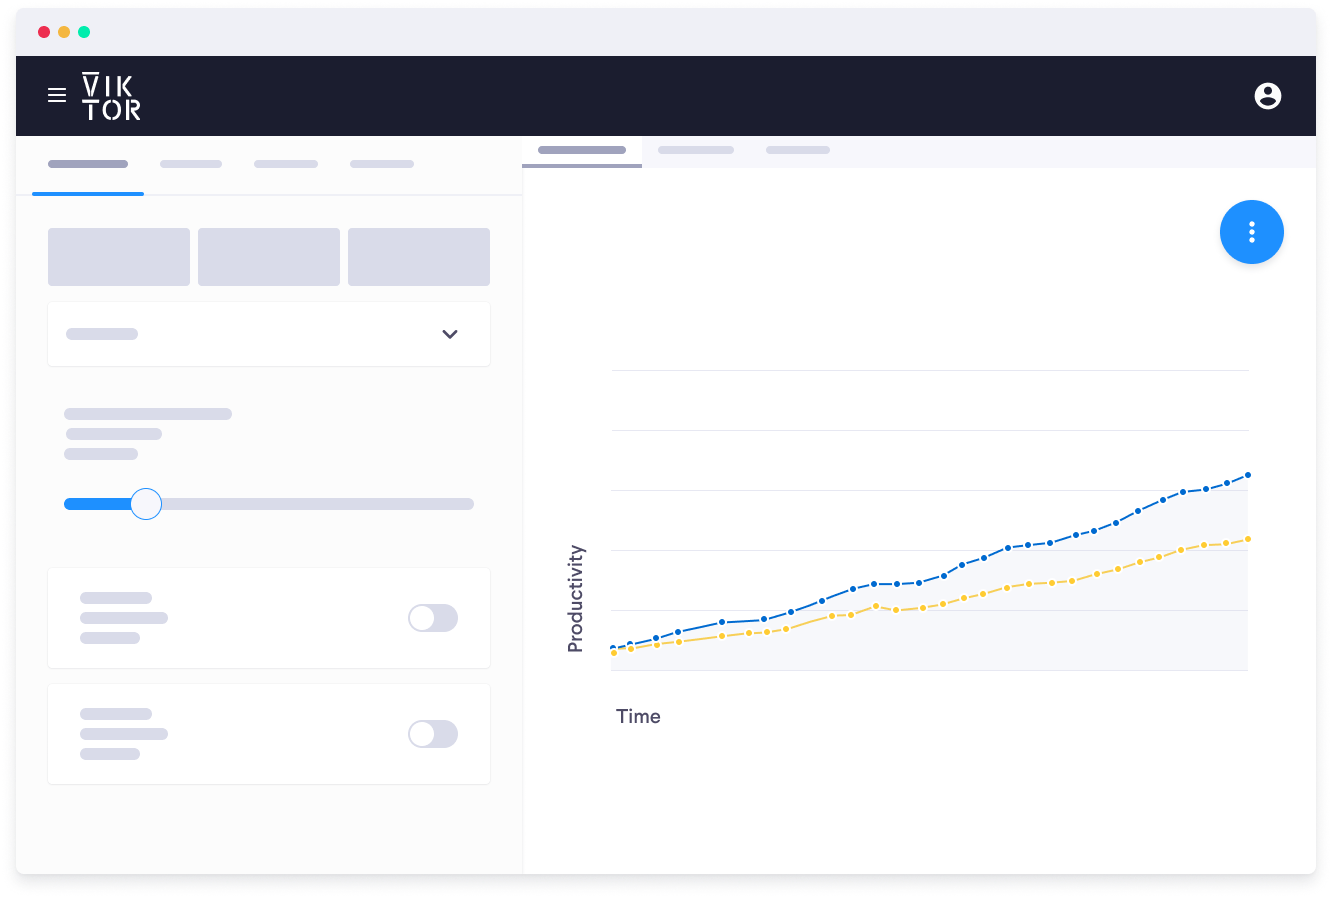The height and width of the screenshot is (898, 1332).
Task: Click the "Time" axis label
Action: point(638,716)
